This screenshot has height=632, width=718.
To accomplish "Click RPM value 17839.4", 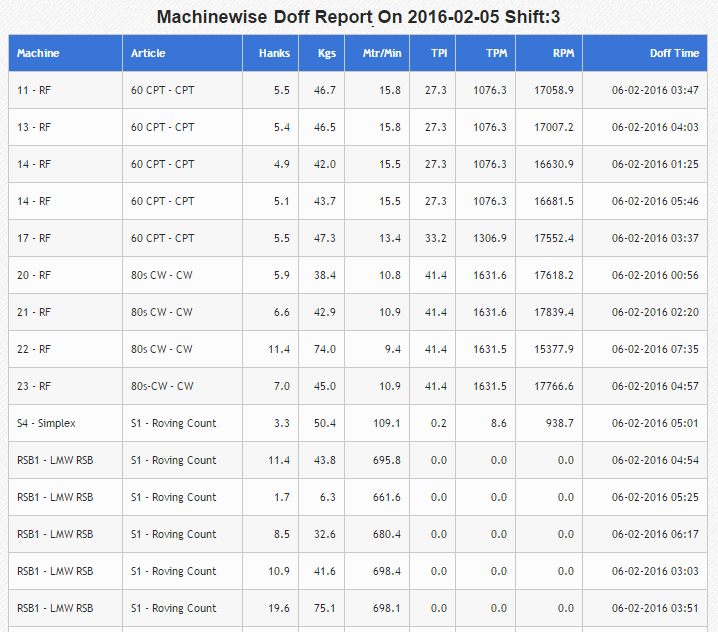I will 554,312.
